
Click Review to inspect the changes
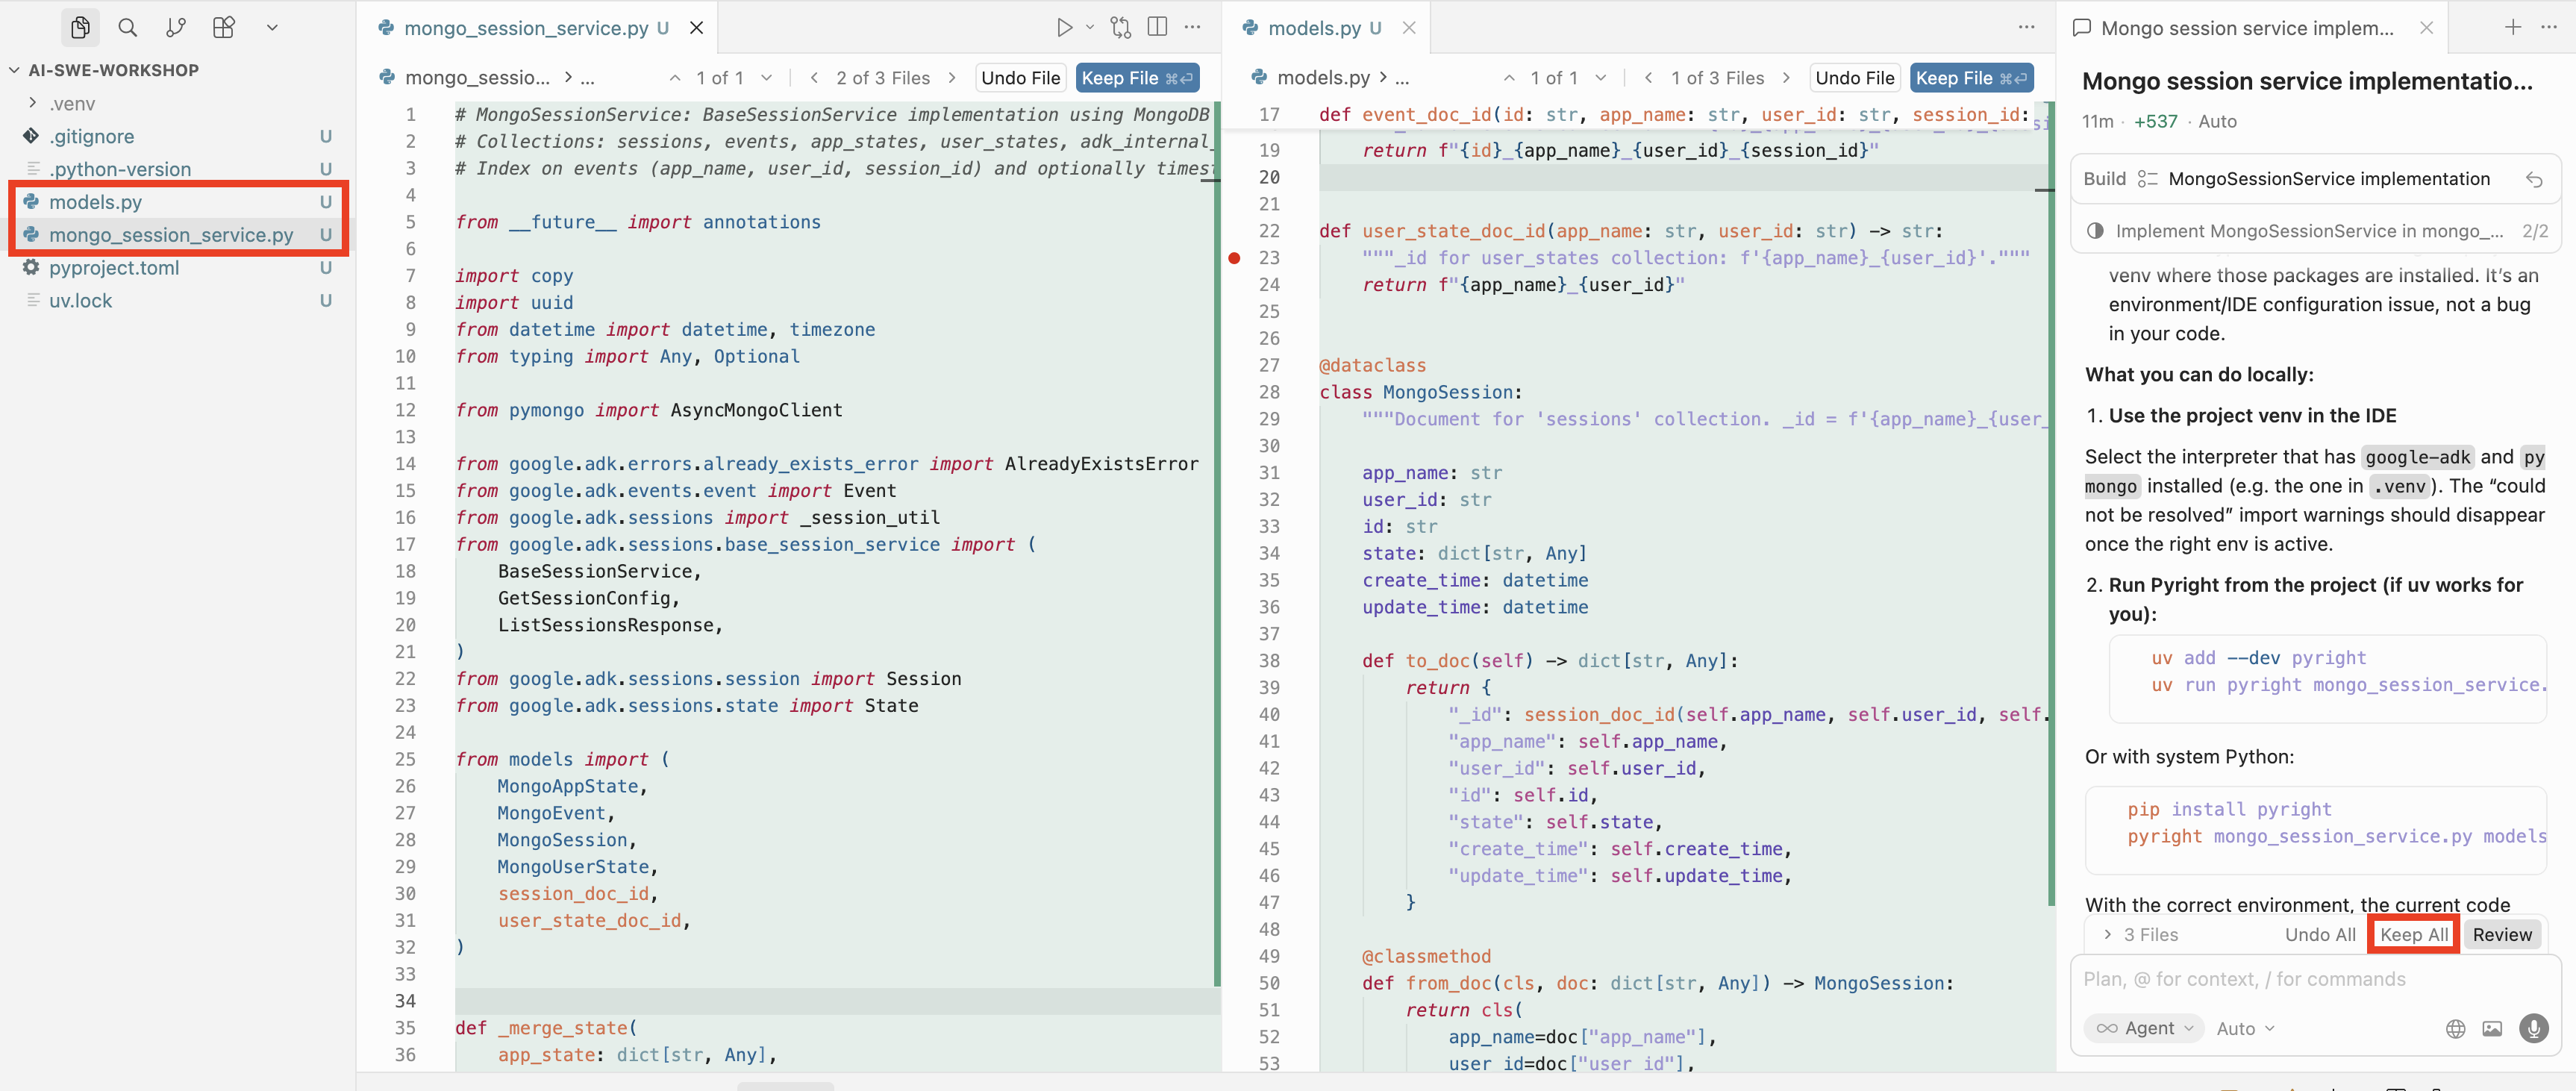pyautogui.click(x=2503, y=934)
